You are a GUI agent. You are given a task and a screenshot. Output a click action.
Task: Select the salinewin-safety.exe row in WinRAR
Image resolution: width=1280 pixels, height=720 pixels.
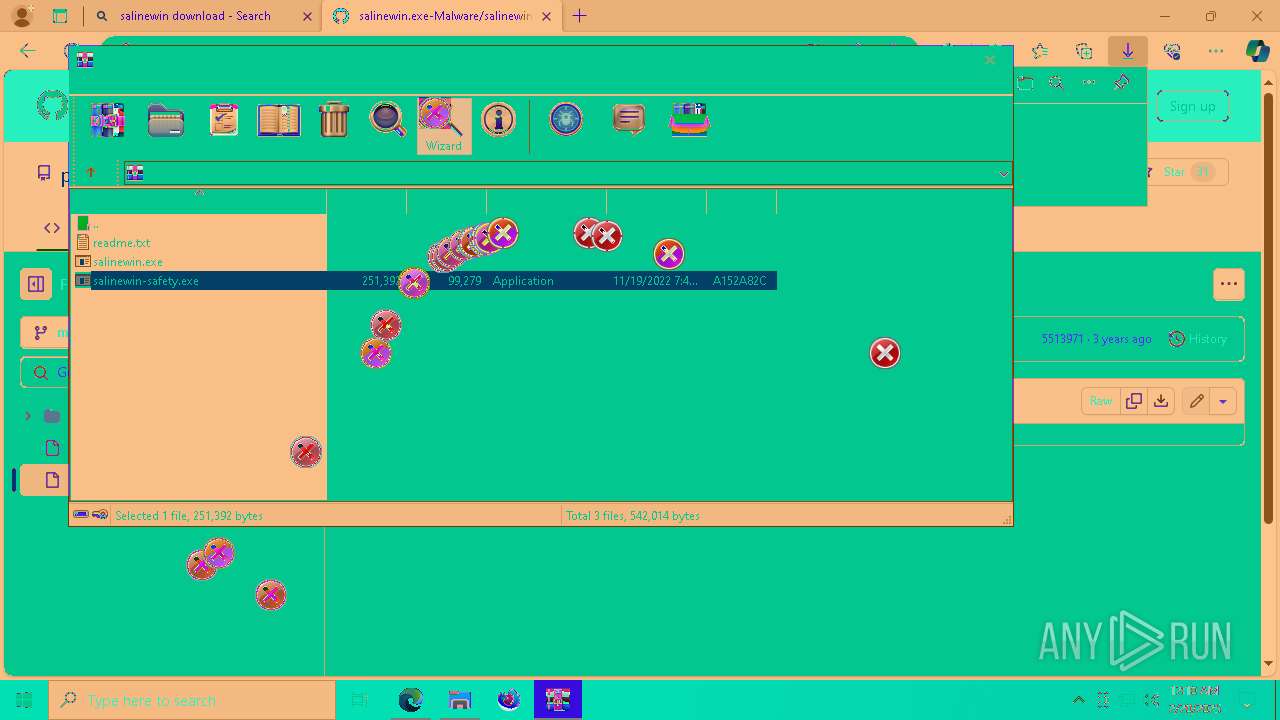tap(426, 281)
